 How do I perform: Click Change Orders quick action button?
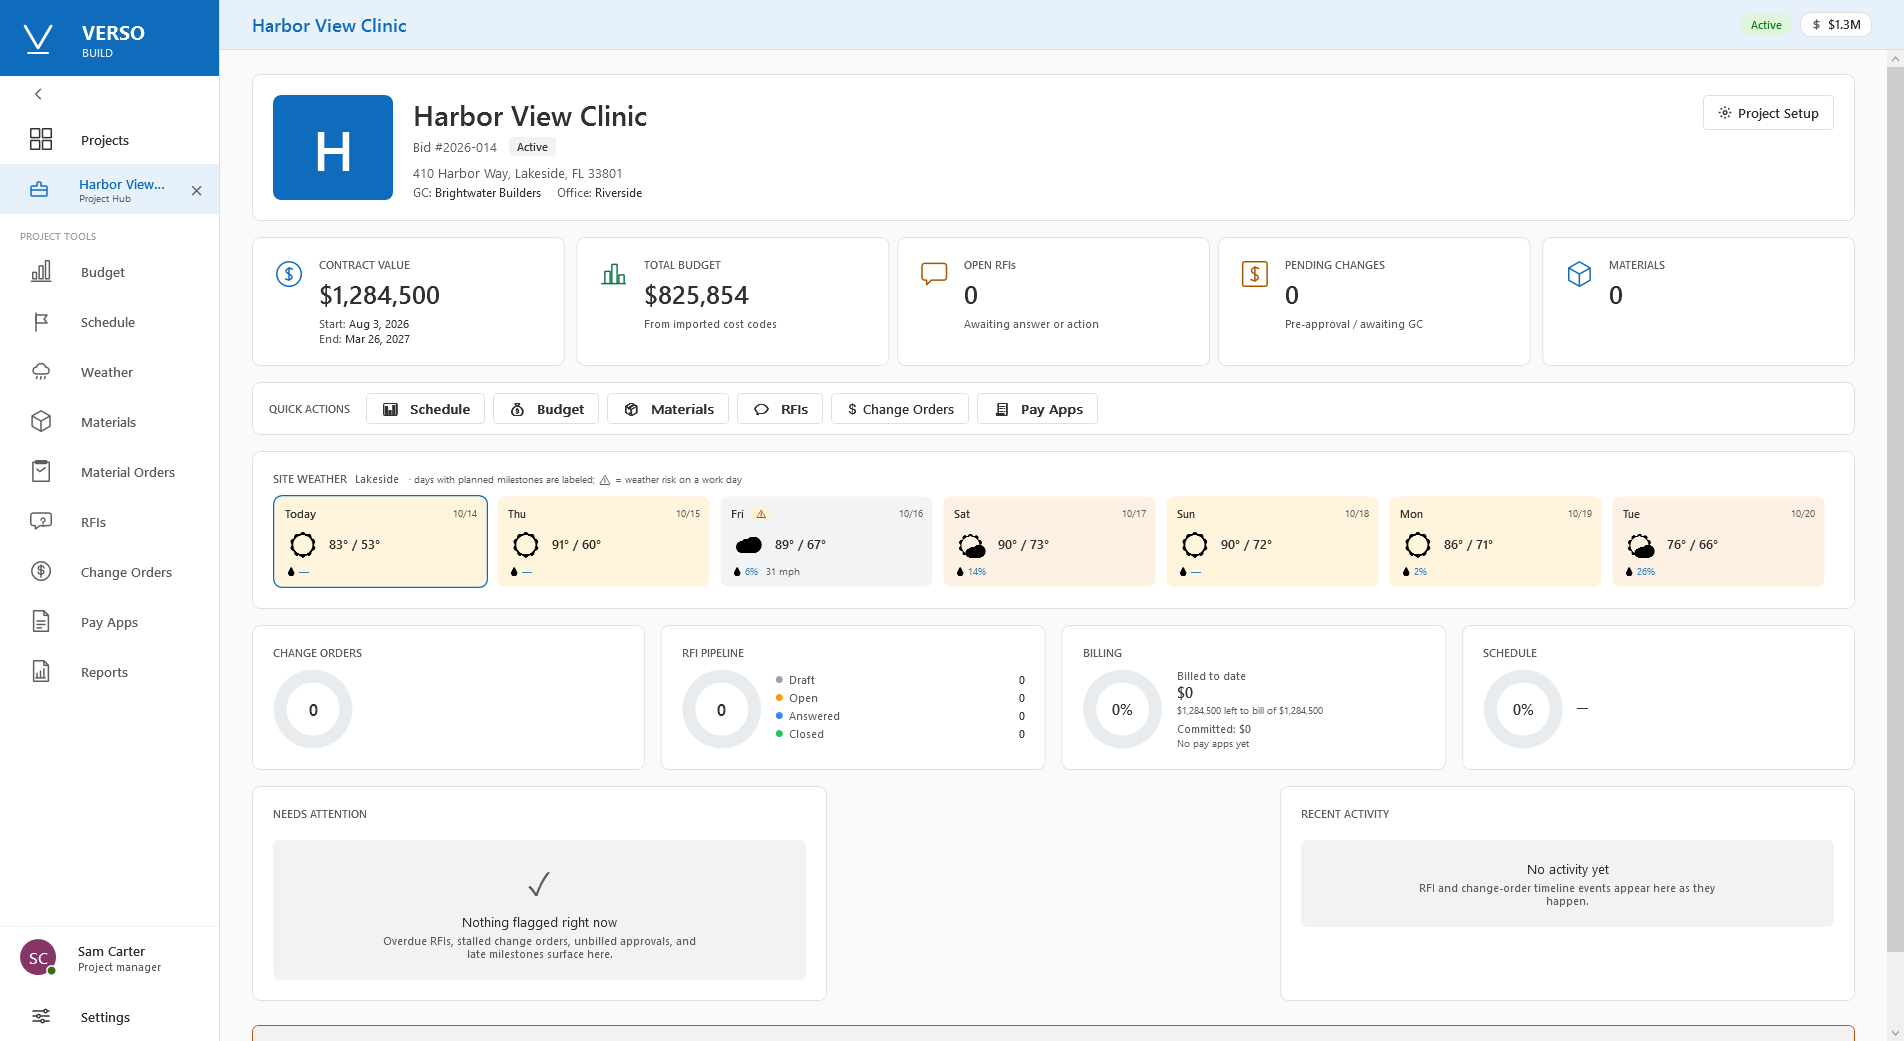tap(900, 409)
